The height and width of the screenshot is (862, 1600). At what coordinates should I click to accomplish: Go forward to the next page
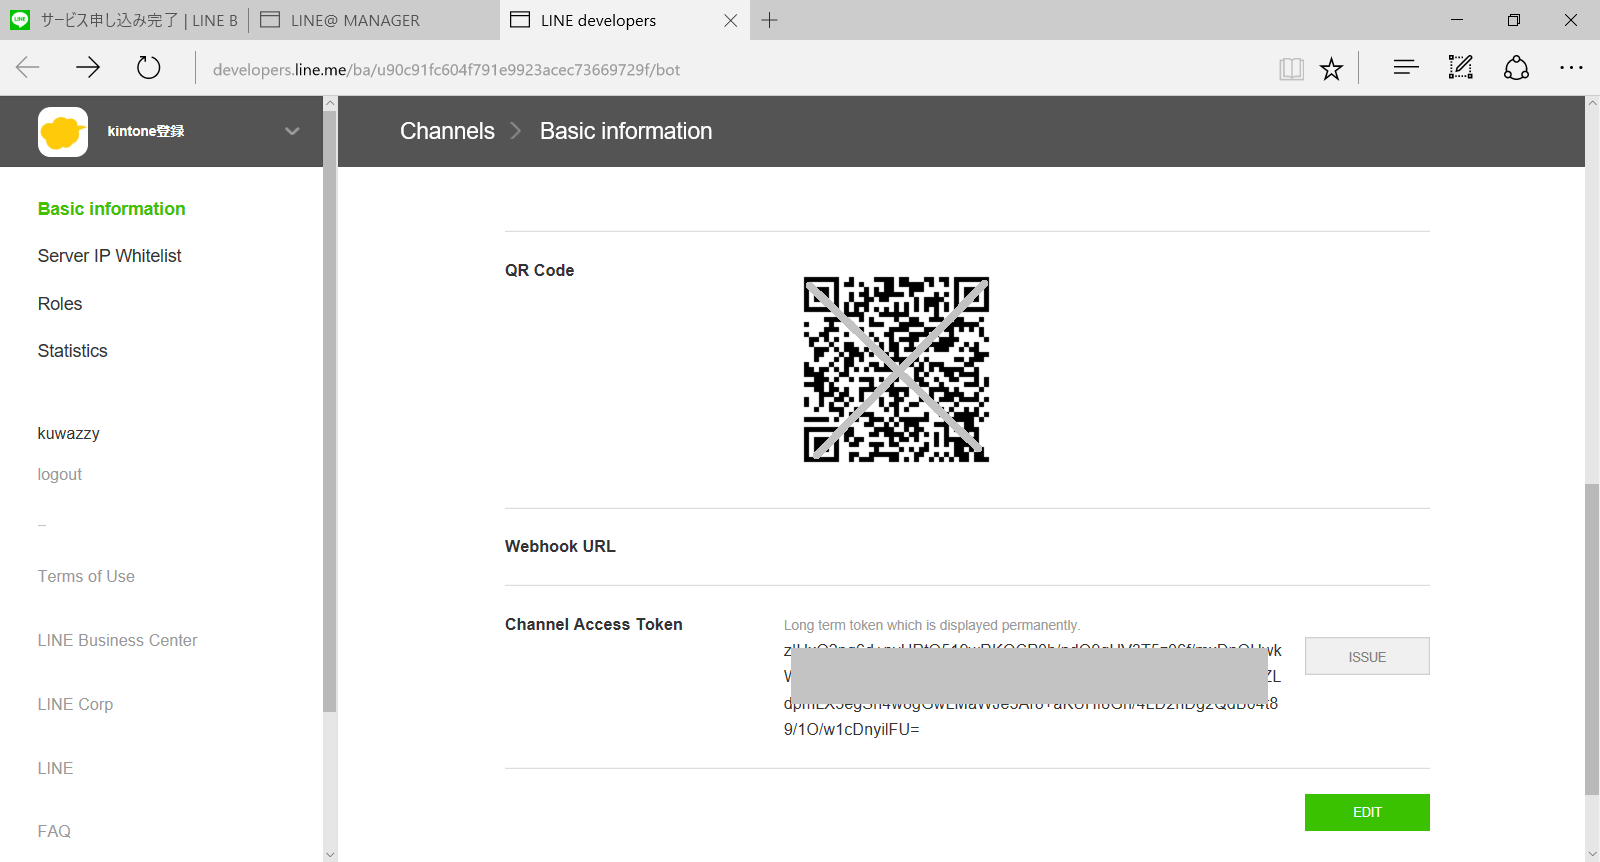coord(88,68)
